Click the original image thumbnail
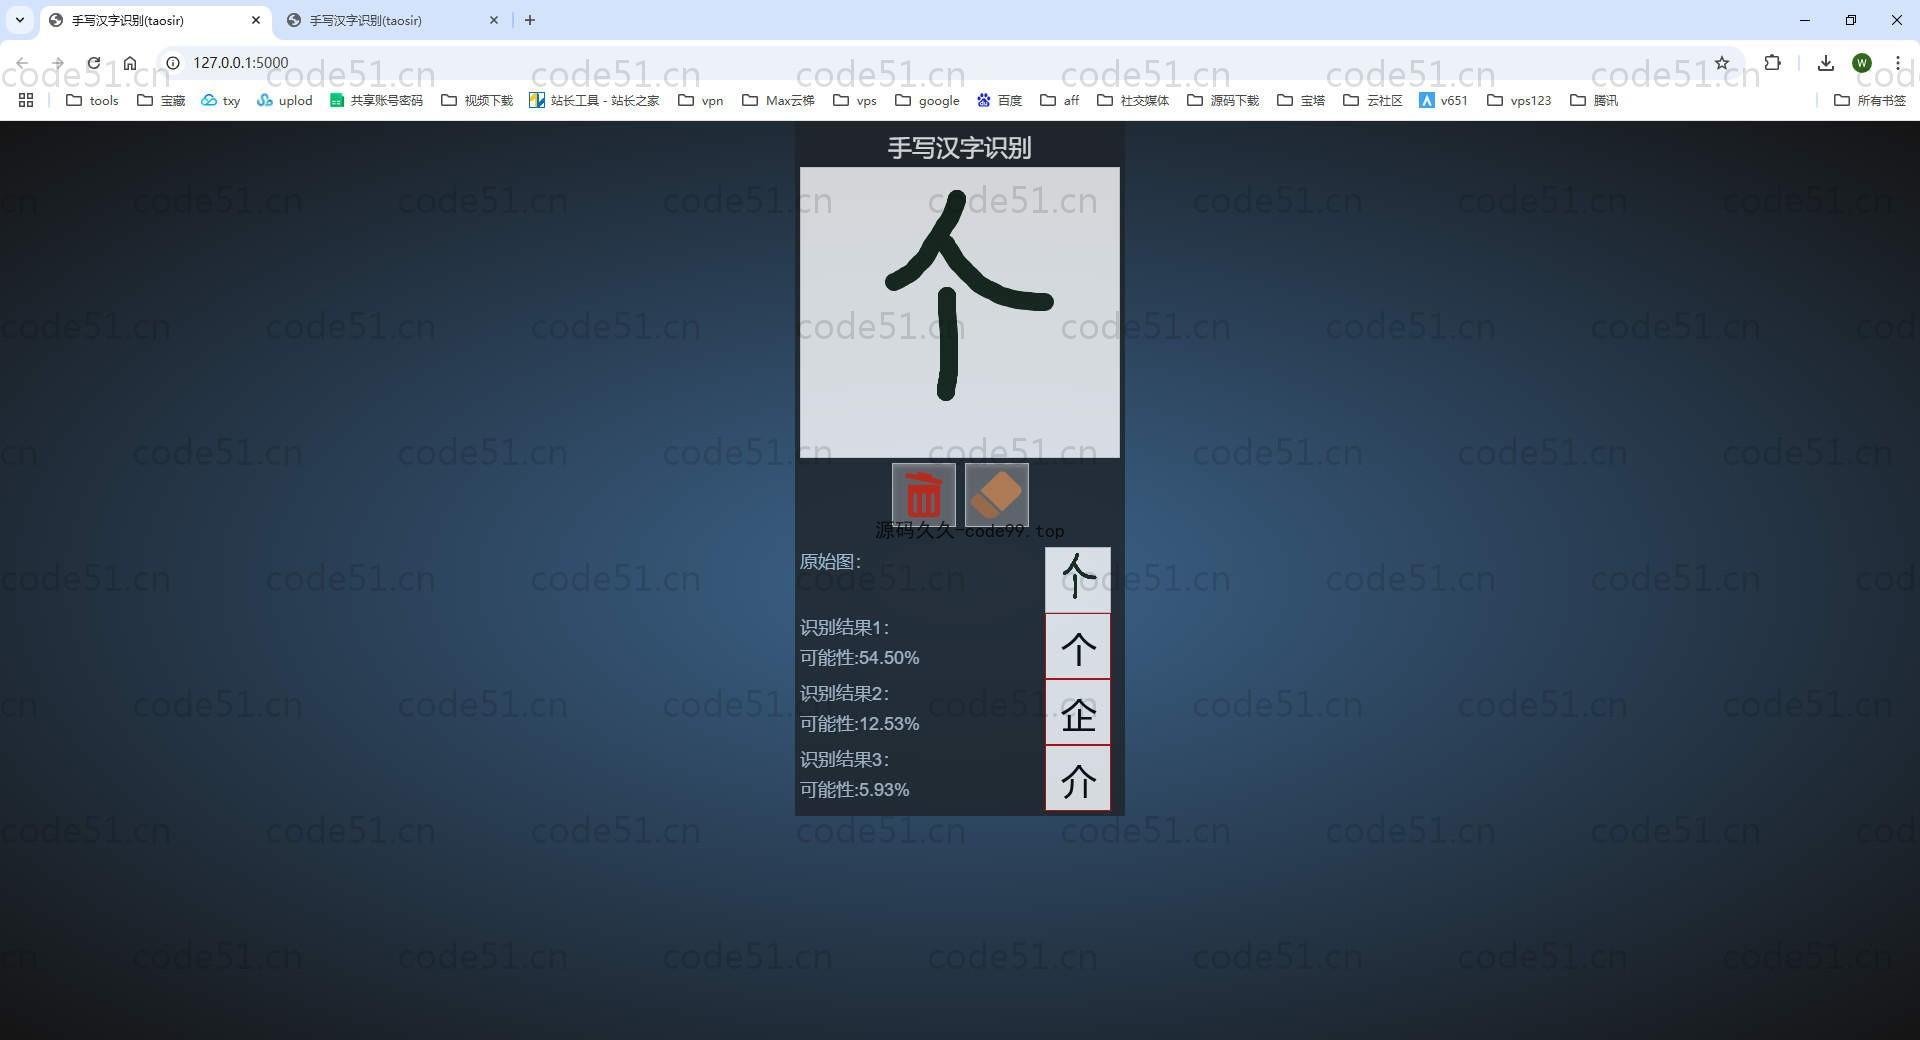 tap(1078, 580)
